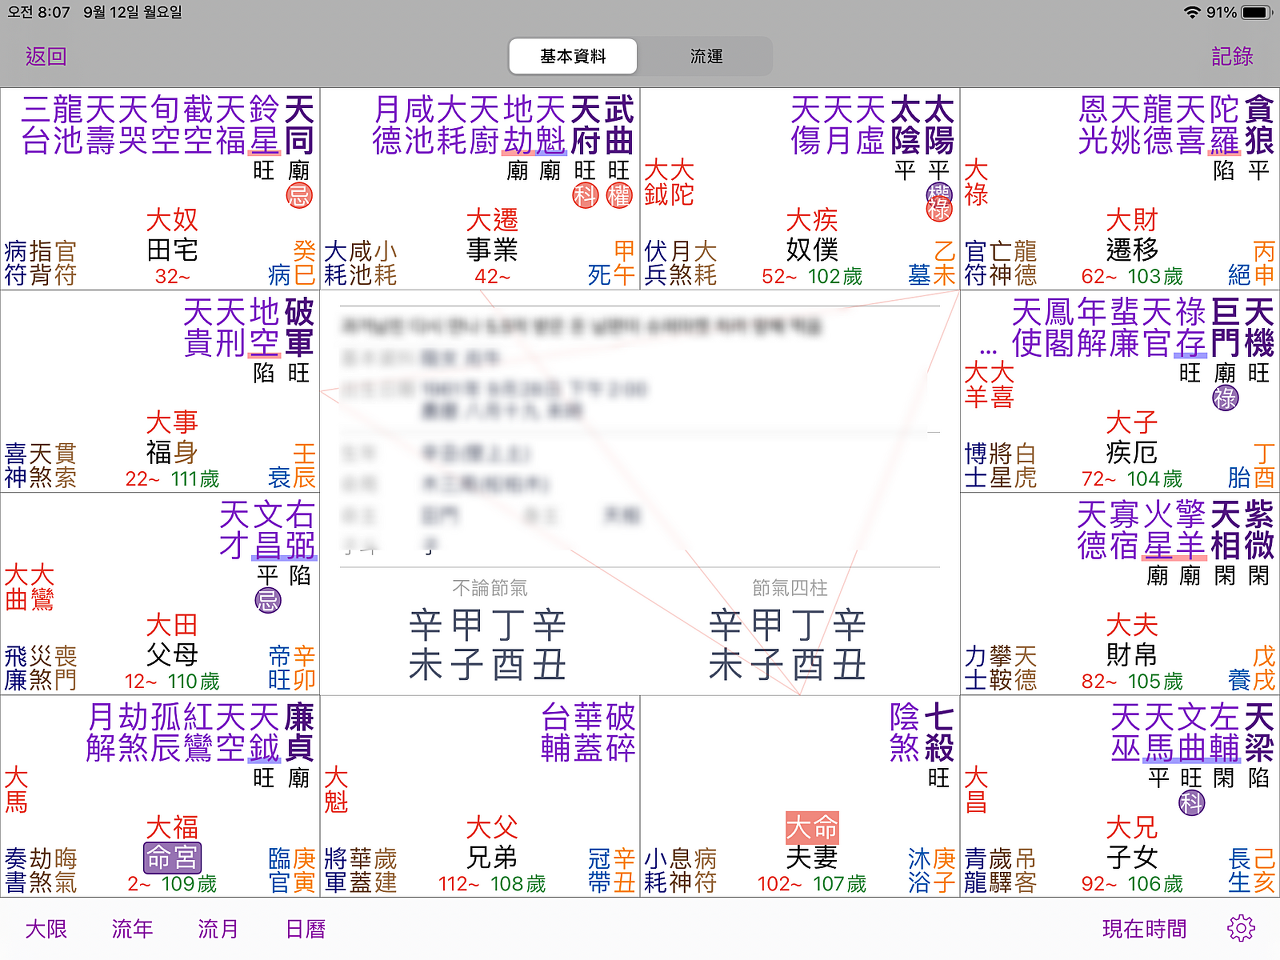Image resolution: width=1280 pixels, height=960 pixels.
Task: Switch to the 流運 tab
Action: coord(706,56)
